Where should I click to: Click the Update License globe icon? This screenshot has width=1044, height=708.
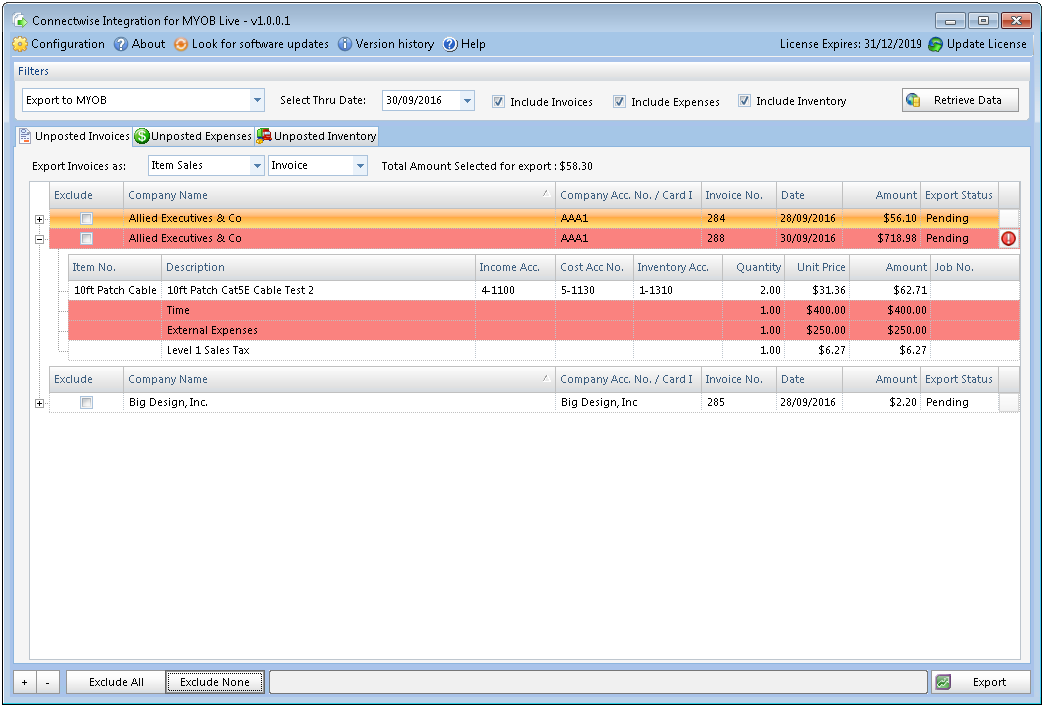936,44
